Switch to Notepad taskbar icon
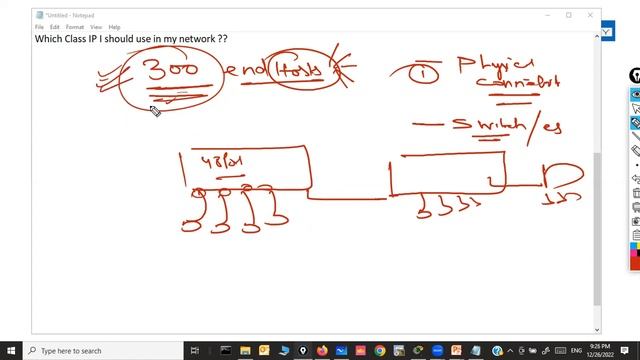The width and height of the screenshot is (640, 360). point(476,350)
